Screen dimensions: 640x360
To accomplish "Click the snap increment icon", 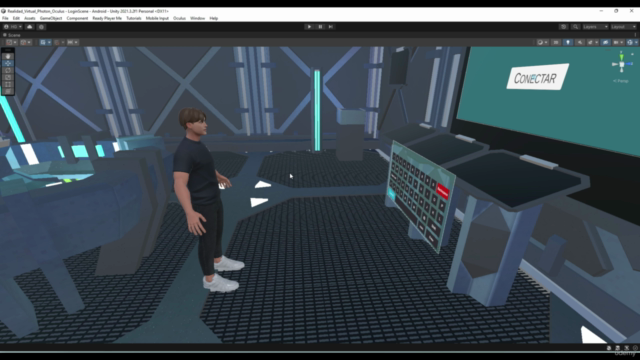I will click(x=70, y=42).
